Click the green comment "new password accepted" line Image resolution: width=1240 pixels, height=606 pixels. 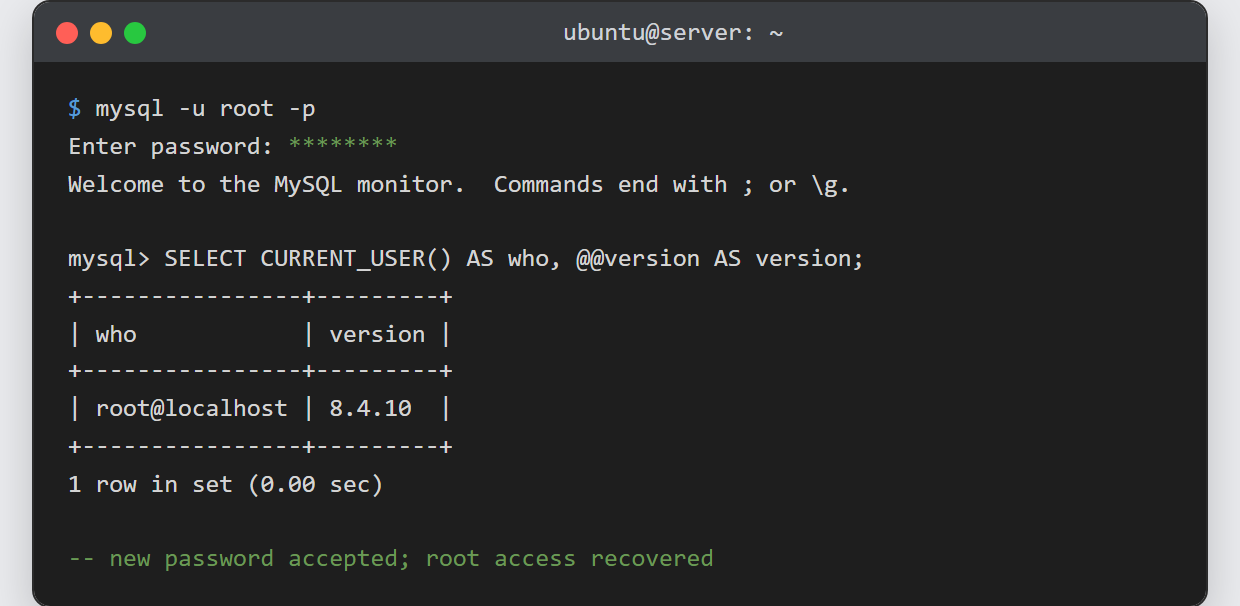[x=391, y=558]
